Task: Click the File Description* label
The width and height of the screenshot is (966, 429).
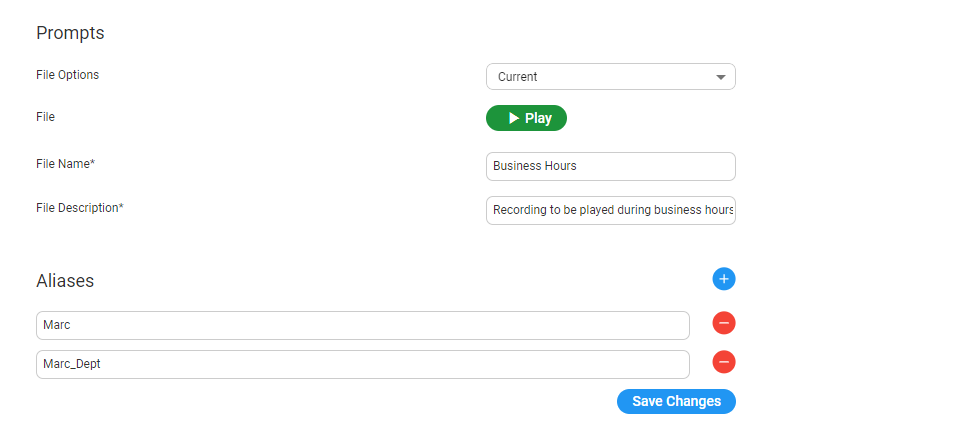Action: pyautogui.click(x=79, y=208)
